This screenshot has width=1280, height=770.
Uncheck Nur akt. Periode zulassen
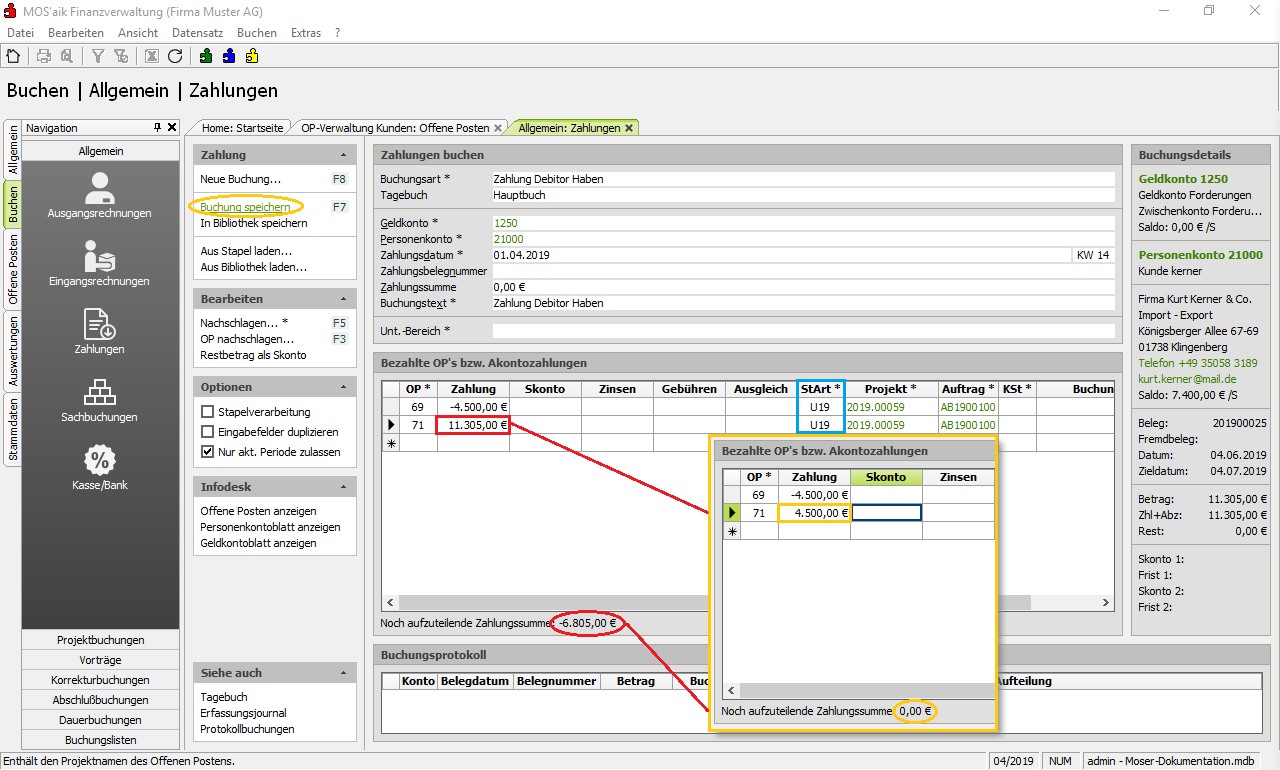[x=208, y=452]
